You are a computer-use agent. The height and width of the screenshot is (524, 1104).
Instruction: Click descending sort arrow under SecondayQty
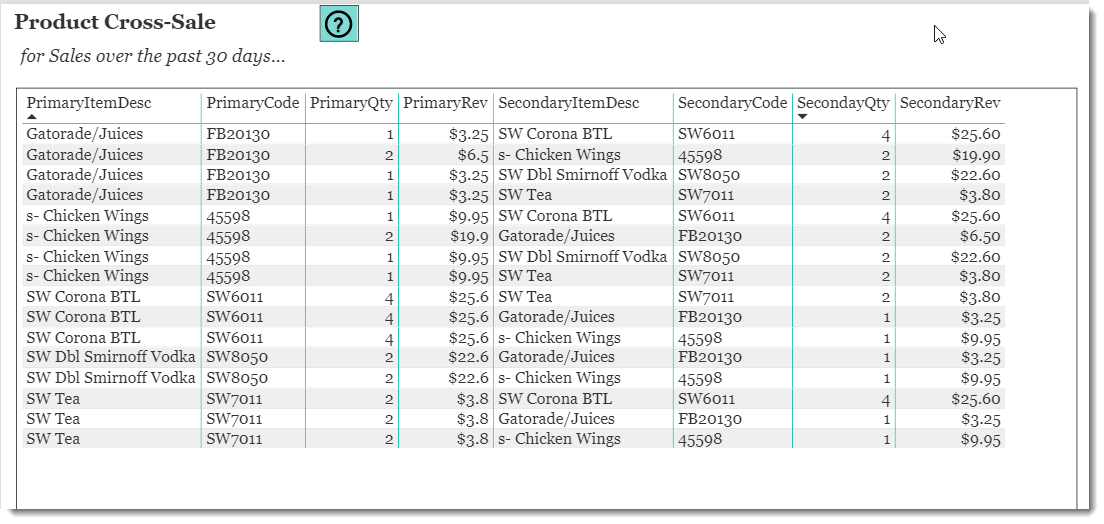pos(803,116)
